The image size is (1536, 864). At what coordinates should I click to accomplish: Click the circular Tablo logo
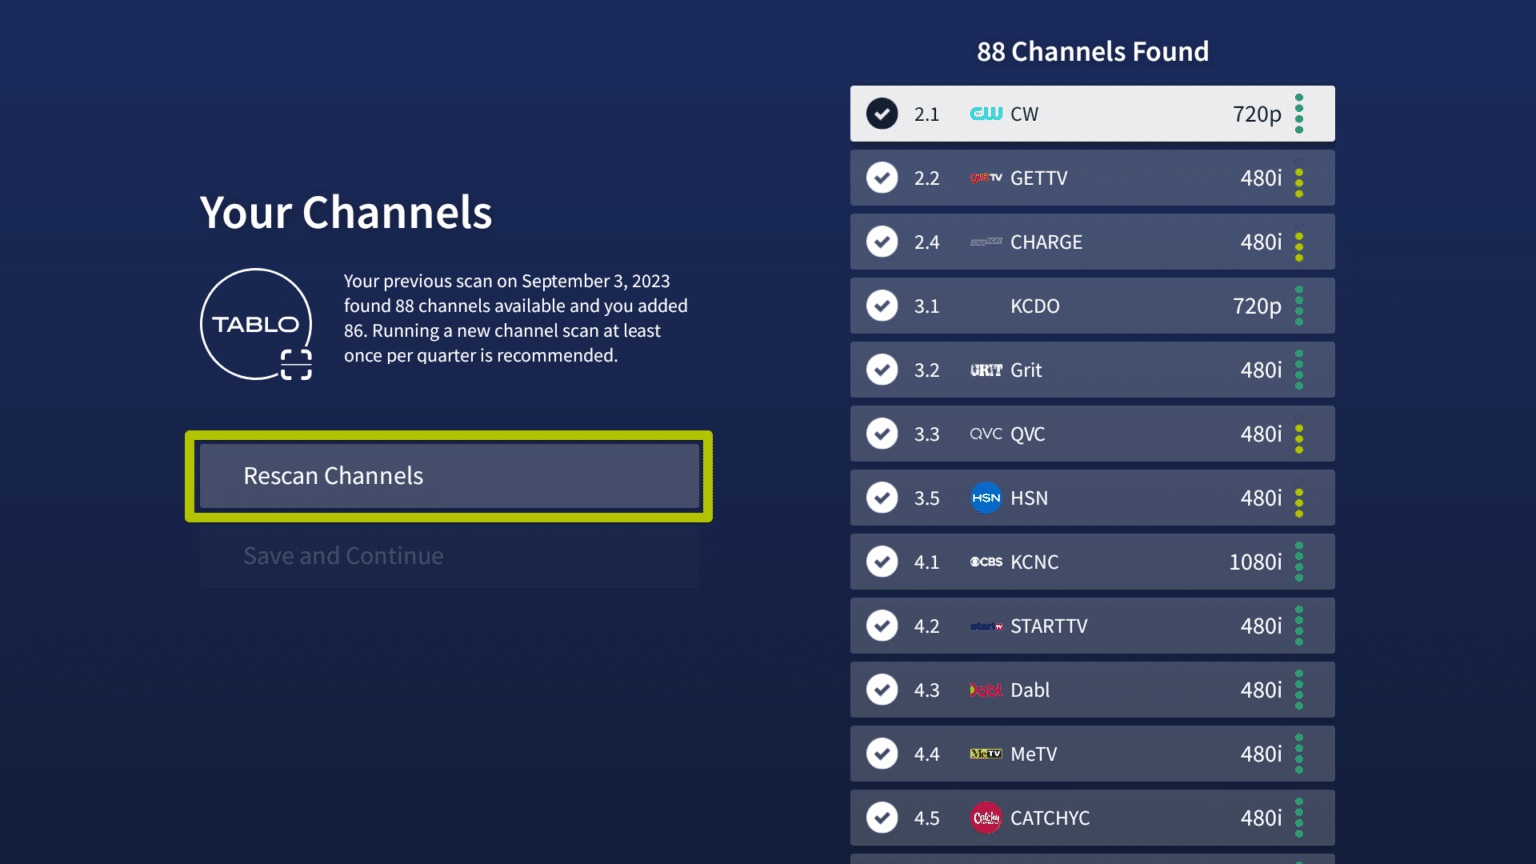[x=256, y=323]
